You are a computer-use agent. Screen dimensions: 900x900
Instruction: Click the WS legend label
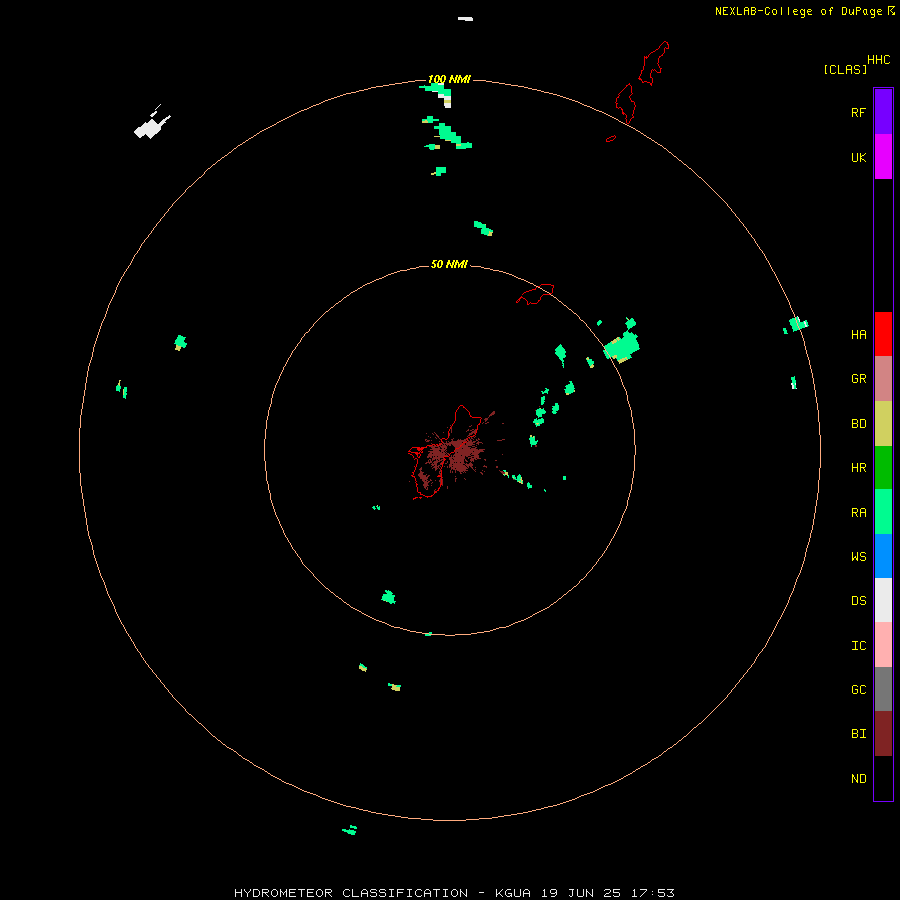point(858,557)
